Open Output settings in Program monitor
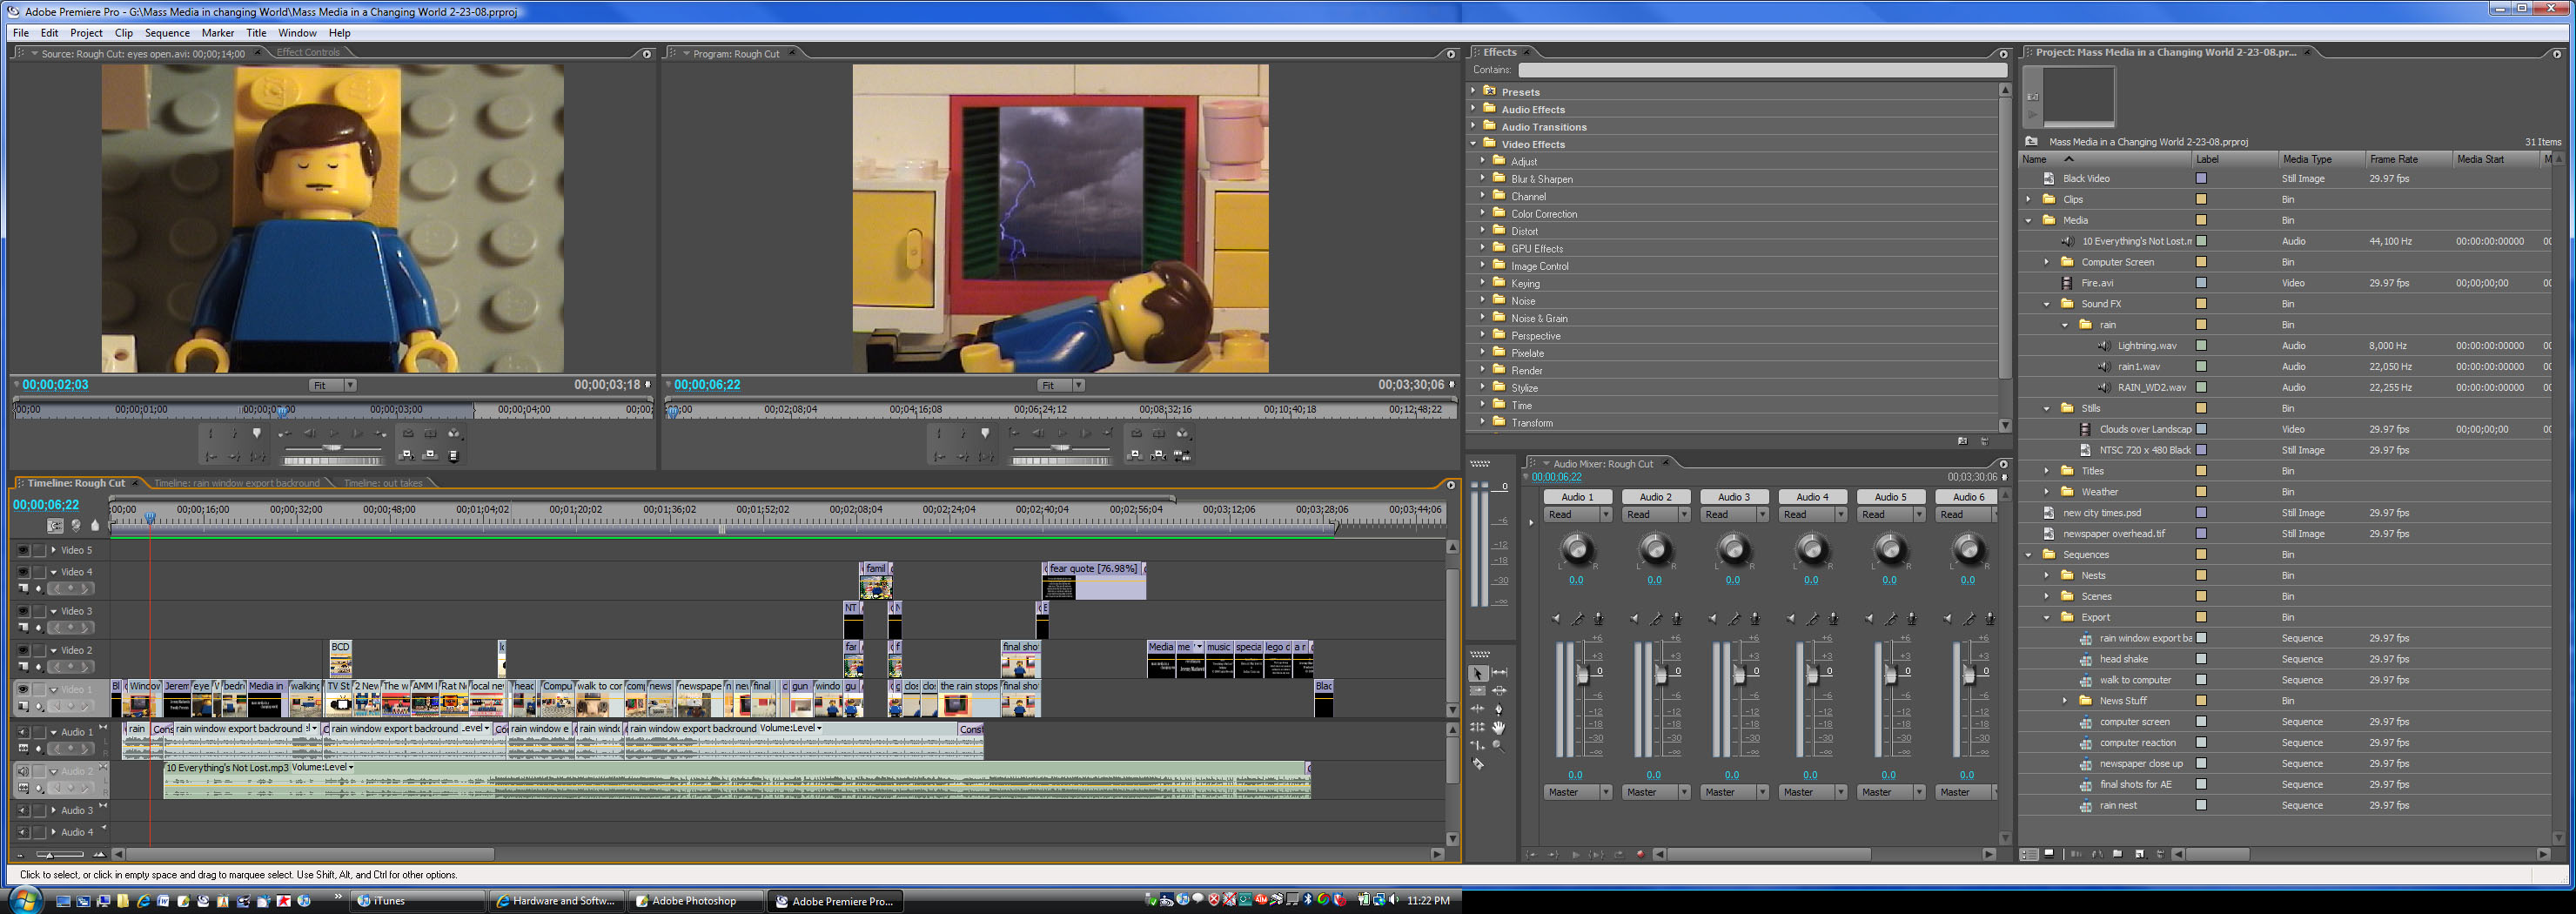 coord(1183,434)
